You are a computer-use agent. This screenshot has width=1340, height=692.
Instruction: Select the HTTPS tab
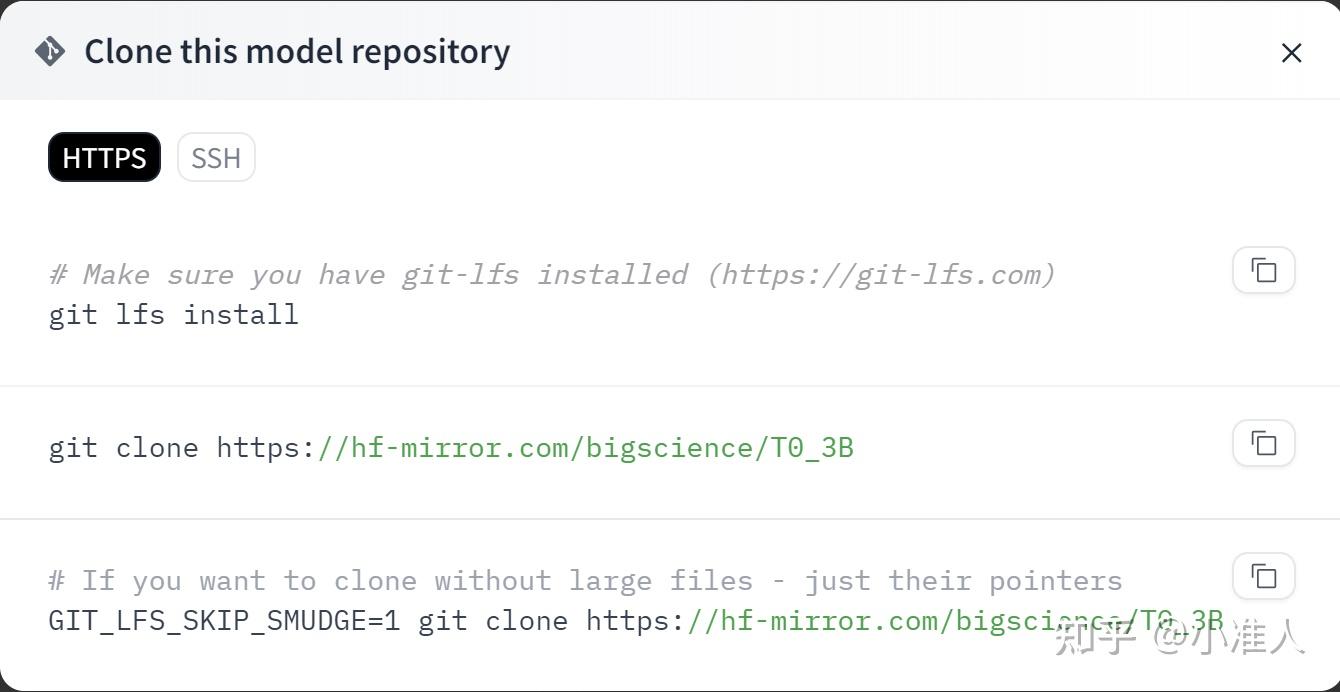[x=104, y=158]
